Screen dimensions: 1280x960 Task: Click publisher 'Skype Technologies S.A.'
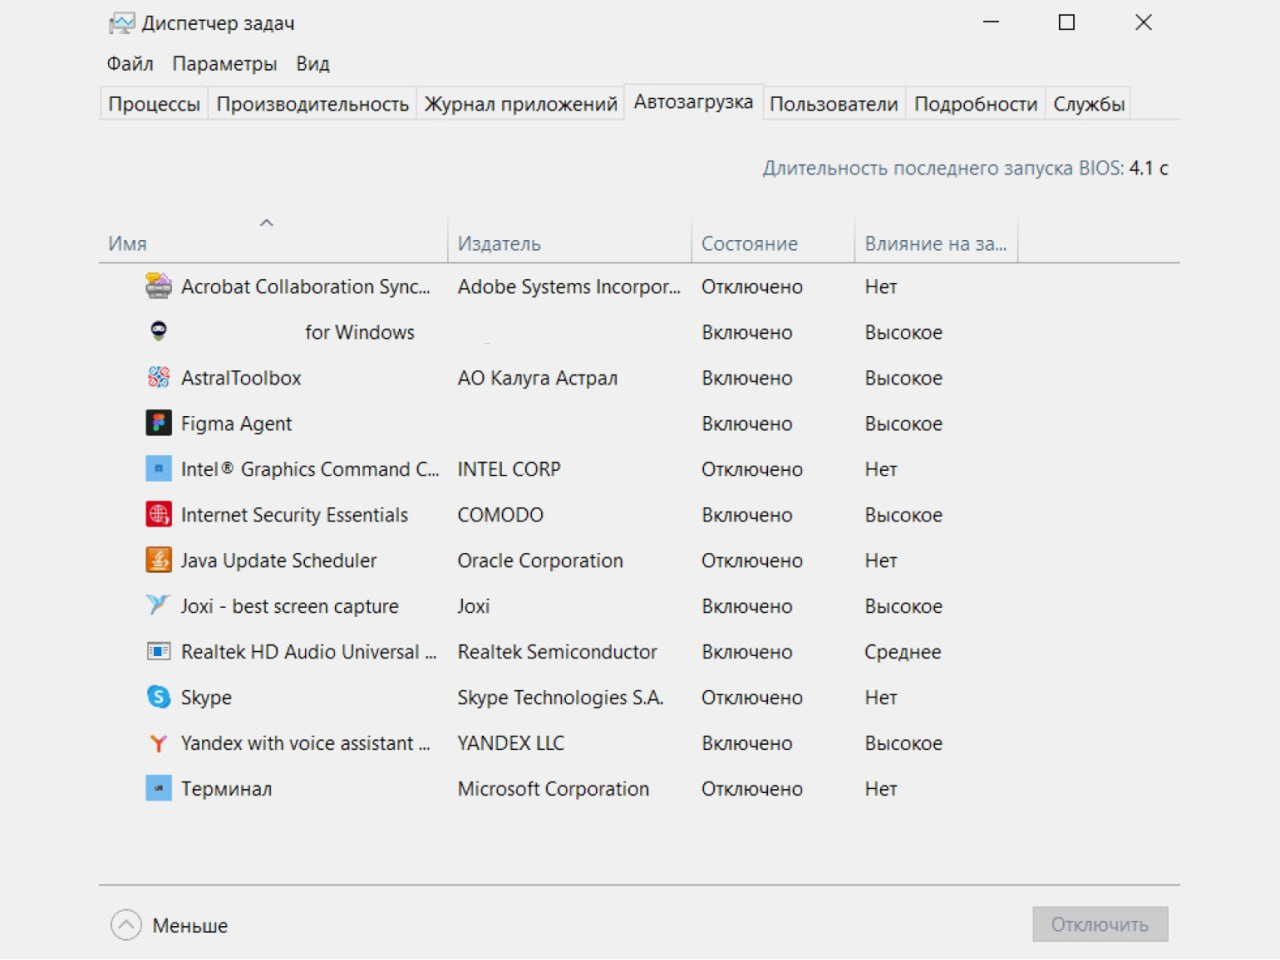tap(560, 698)
